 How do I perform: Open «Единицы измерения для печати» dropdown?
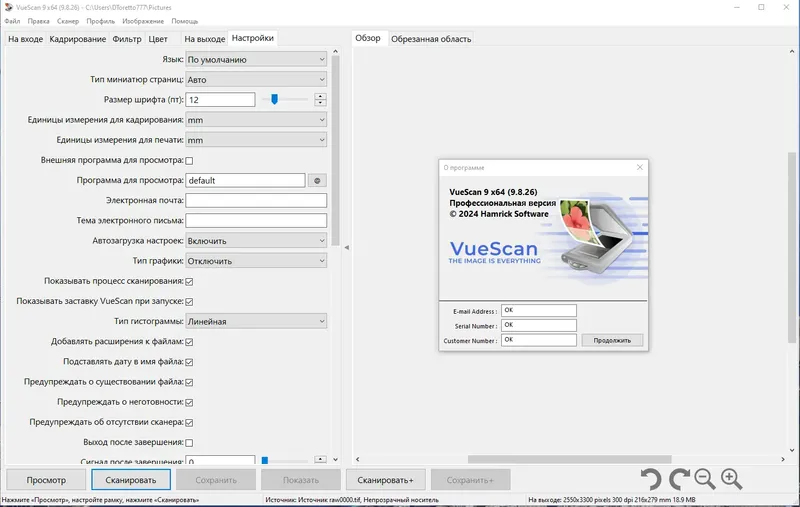click(256, 140)
